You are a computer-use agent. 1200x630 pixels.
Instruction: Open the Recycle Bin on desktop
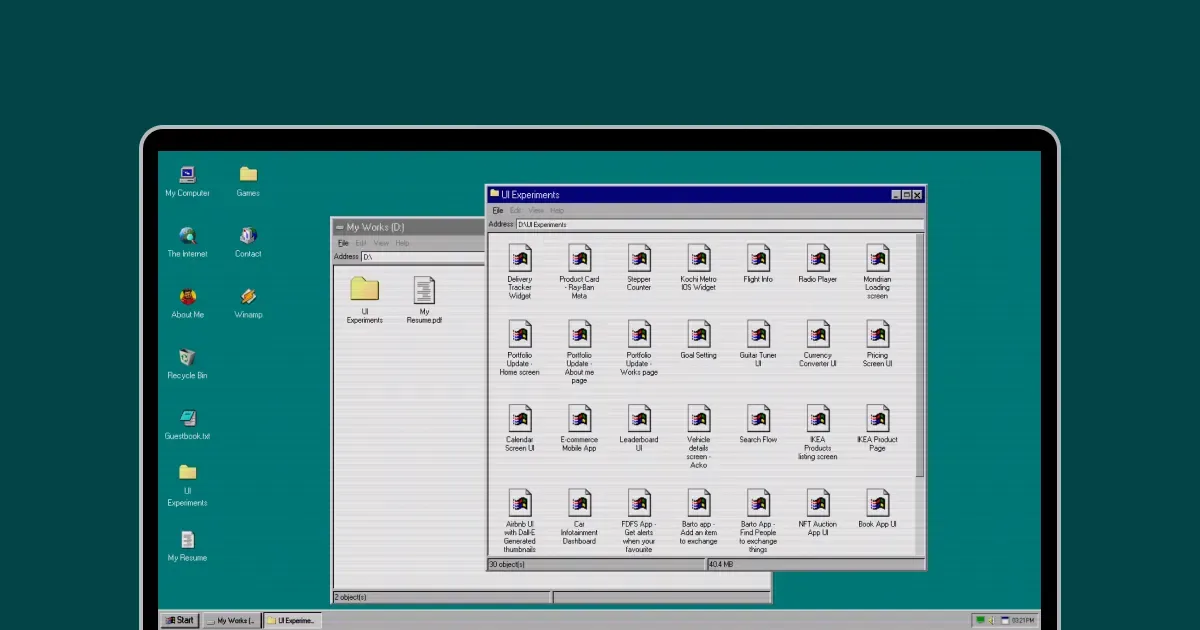[188, 364]
